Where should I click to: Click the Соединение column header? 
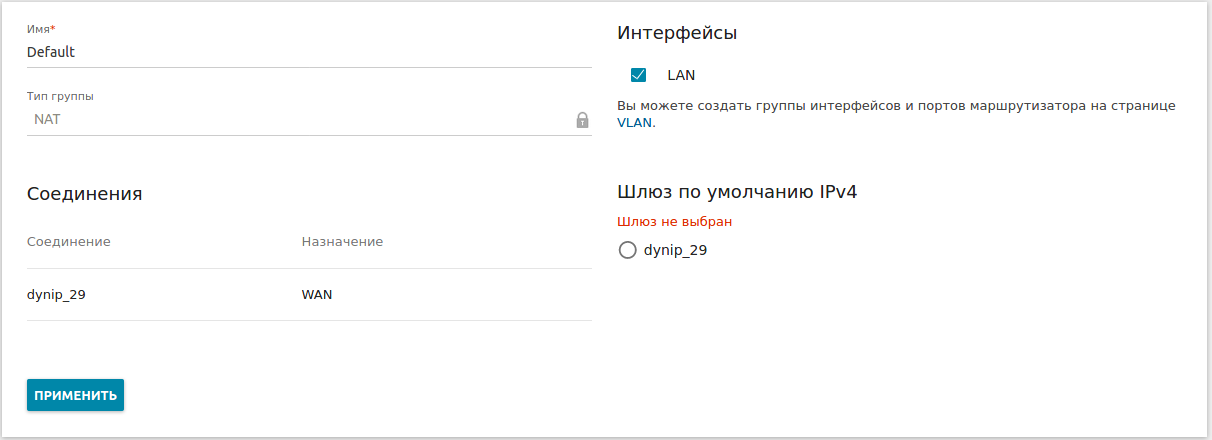(x=68, y=242)
